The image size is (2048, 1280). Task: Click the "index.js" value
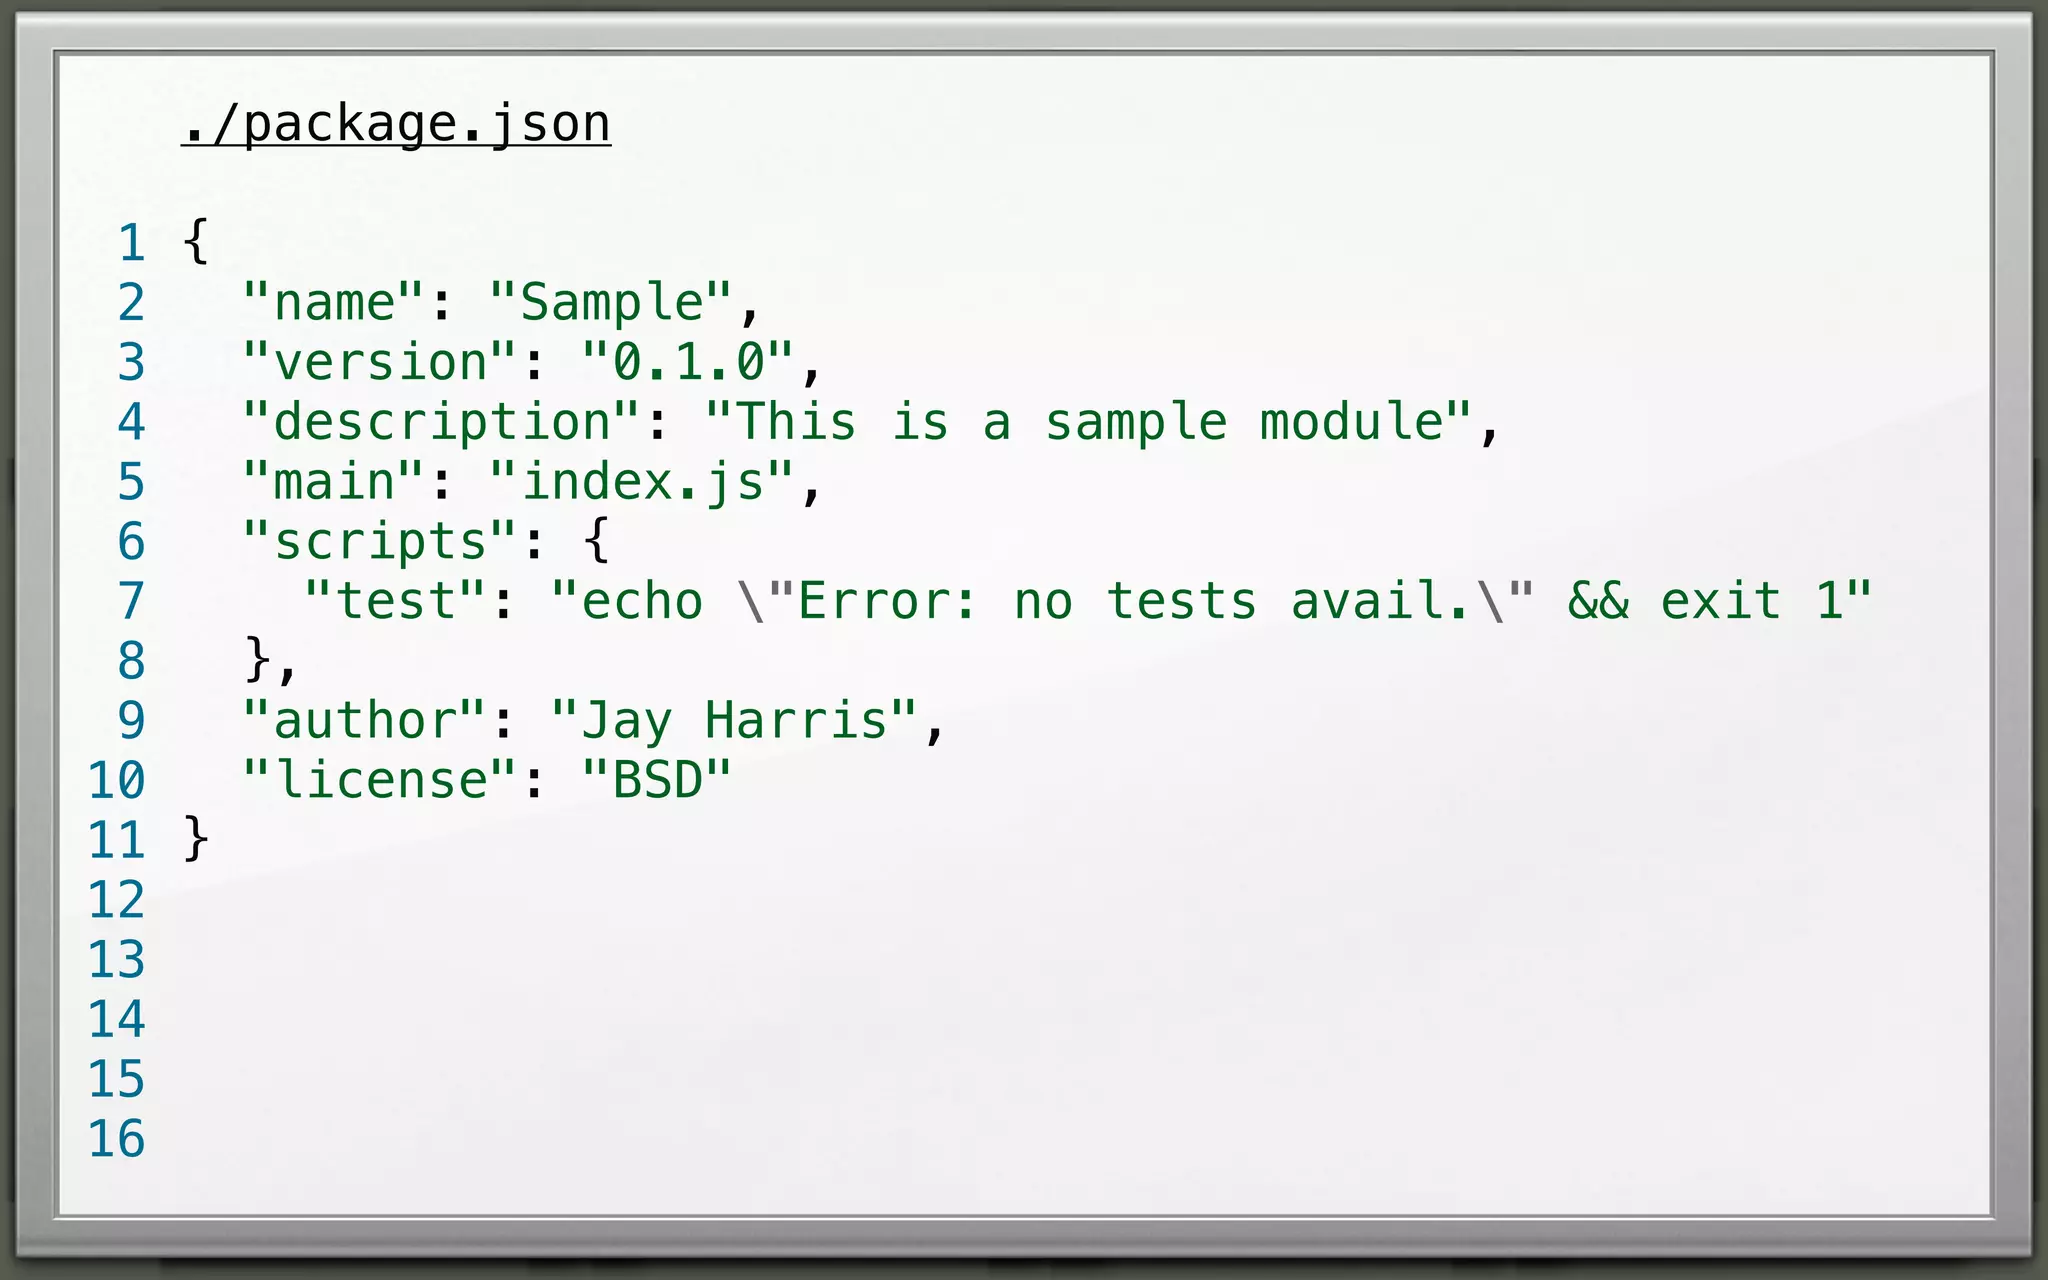click(x=641, y=481)
